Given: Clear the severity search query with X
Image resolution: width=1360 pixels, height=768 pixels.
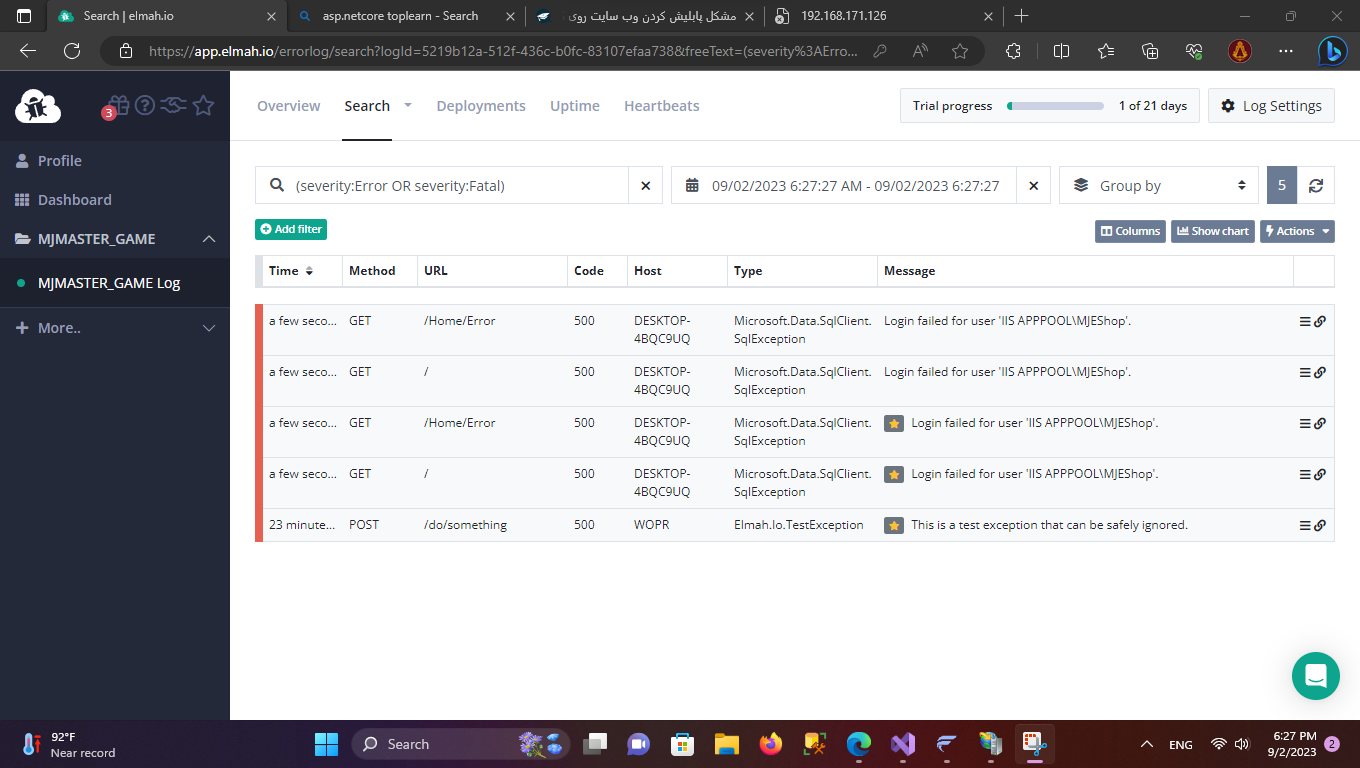Looking at the screenshot, I should [x=645, y=186].
